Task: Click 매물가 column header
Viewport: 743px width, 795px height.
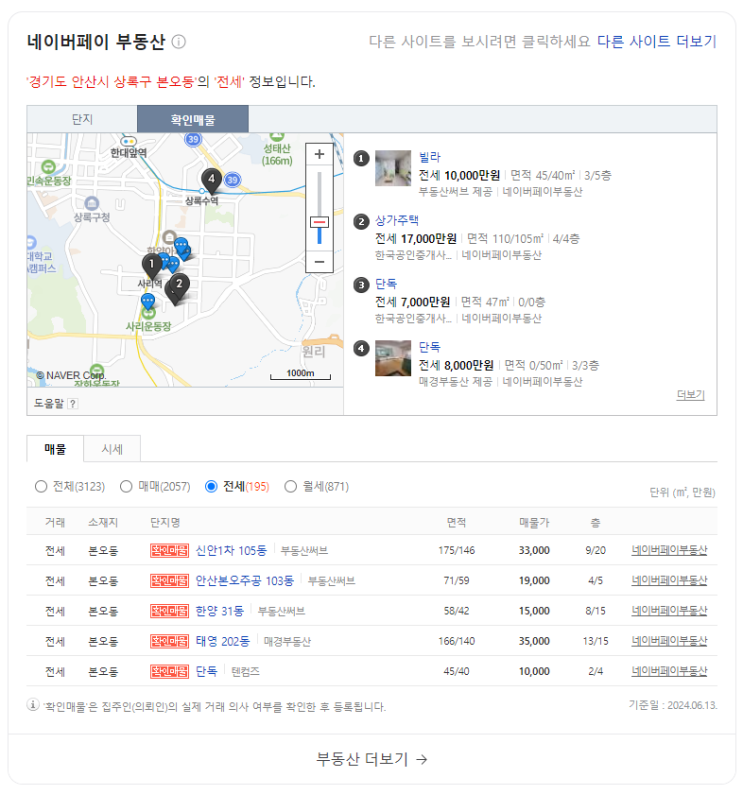Action: 534,523
